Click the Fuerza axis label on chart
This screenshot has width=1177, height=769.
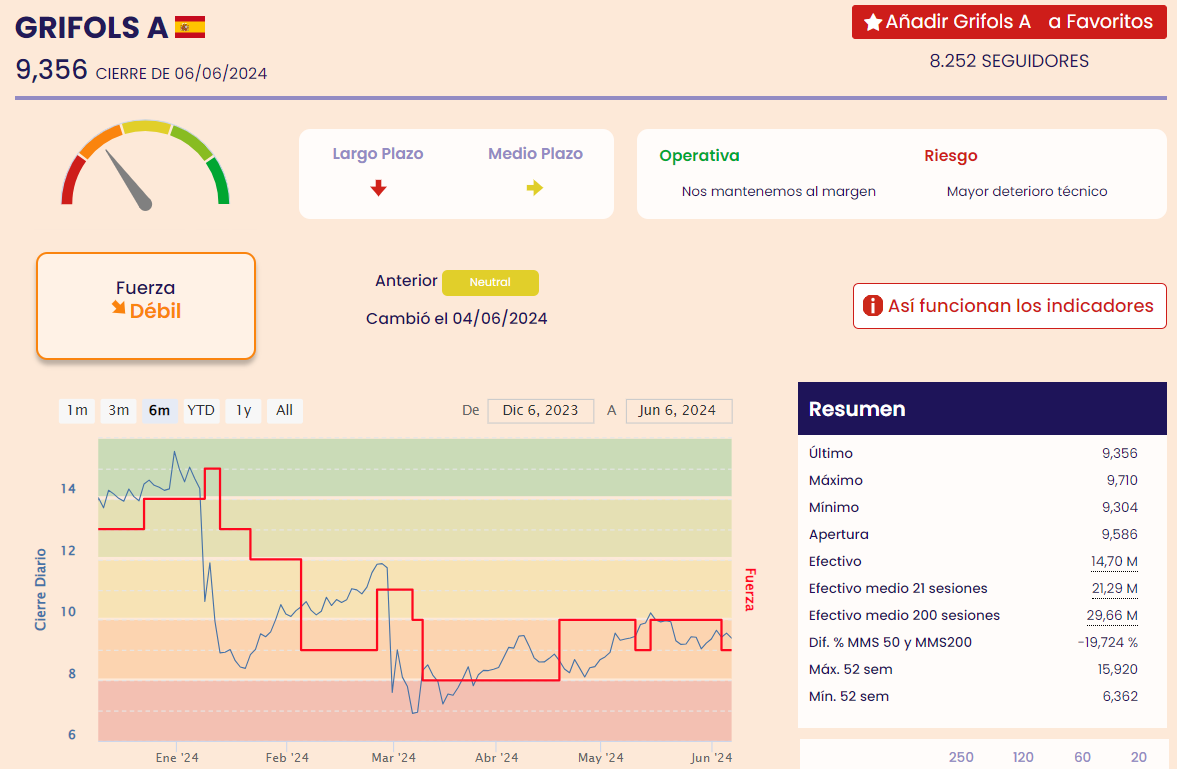pyautogui.click(x=749, y=590)
